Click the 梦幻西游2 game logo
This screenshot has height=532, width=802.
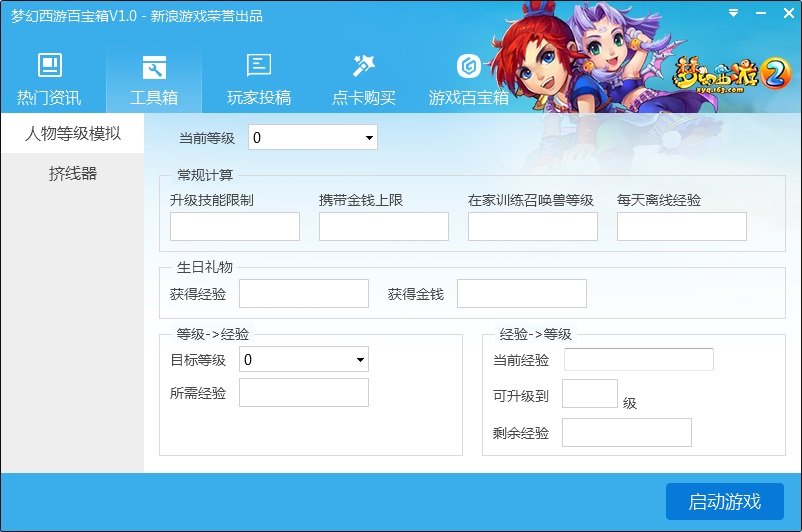point(731,75)
